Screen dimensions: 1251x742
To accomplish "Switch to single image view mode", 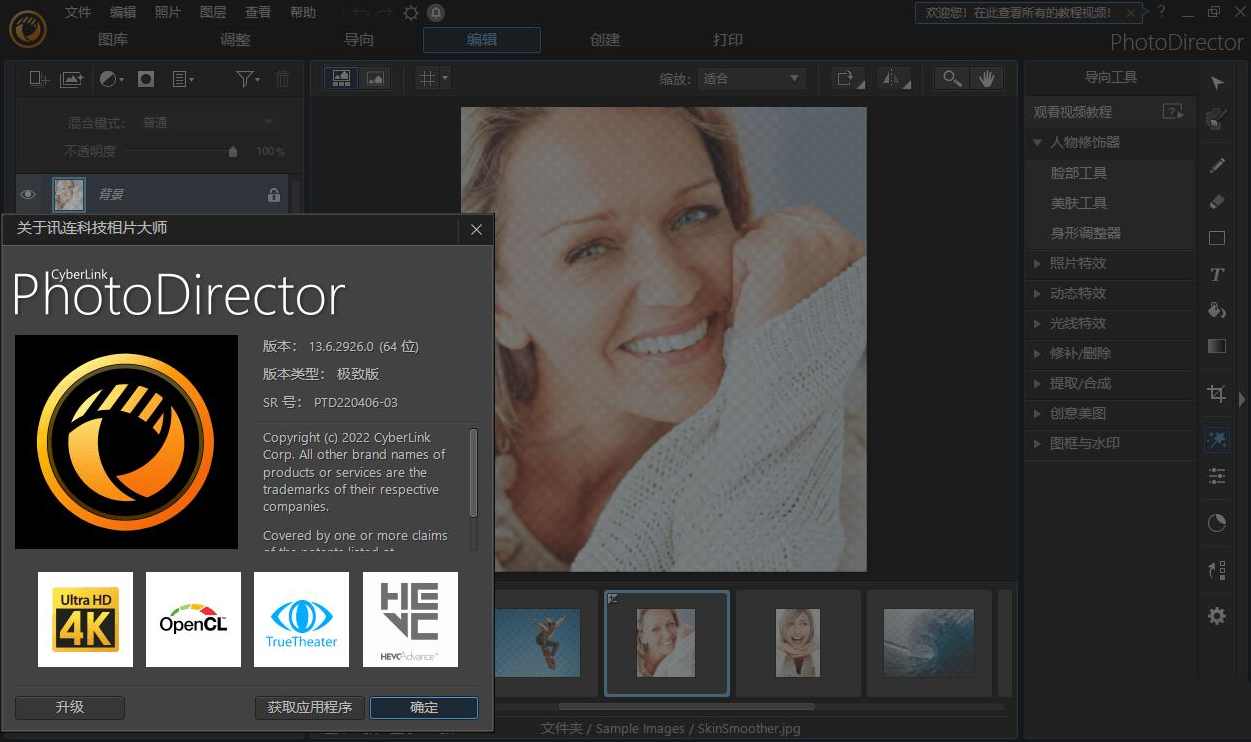I will click(x=376, y=79).
